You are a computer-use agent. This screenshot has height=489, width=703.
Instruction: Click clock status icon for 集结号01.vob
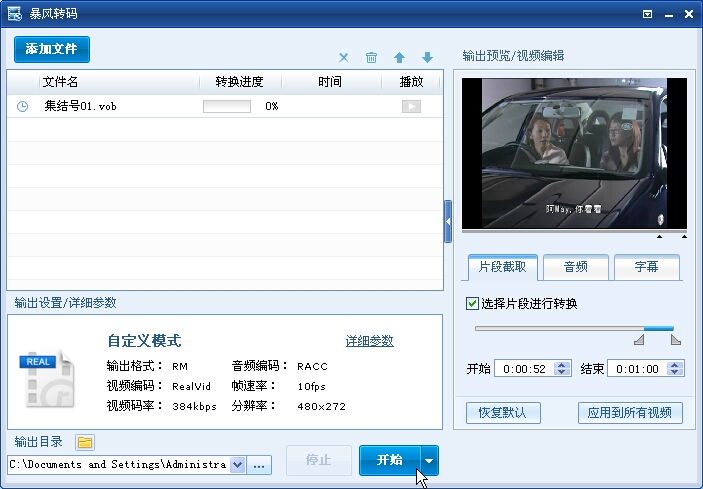pos(22,107)
